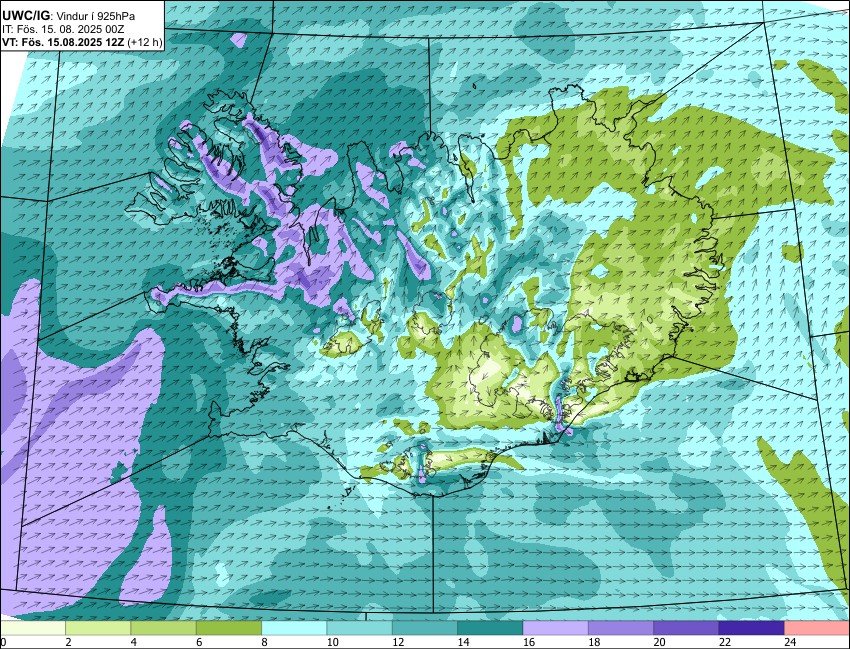Select the pale cyan 8–10 legend swatch
850x649 pixels.
click(294, 628)
